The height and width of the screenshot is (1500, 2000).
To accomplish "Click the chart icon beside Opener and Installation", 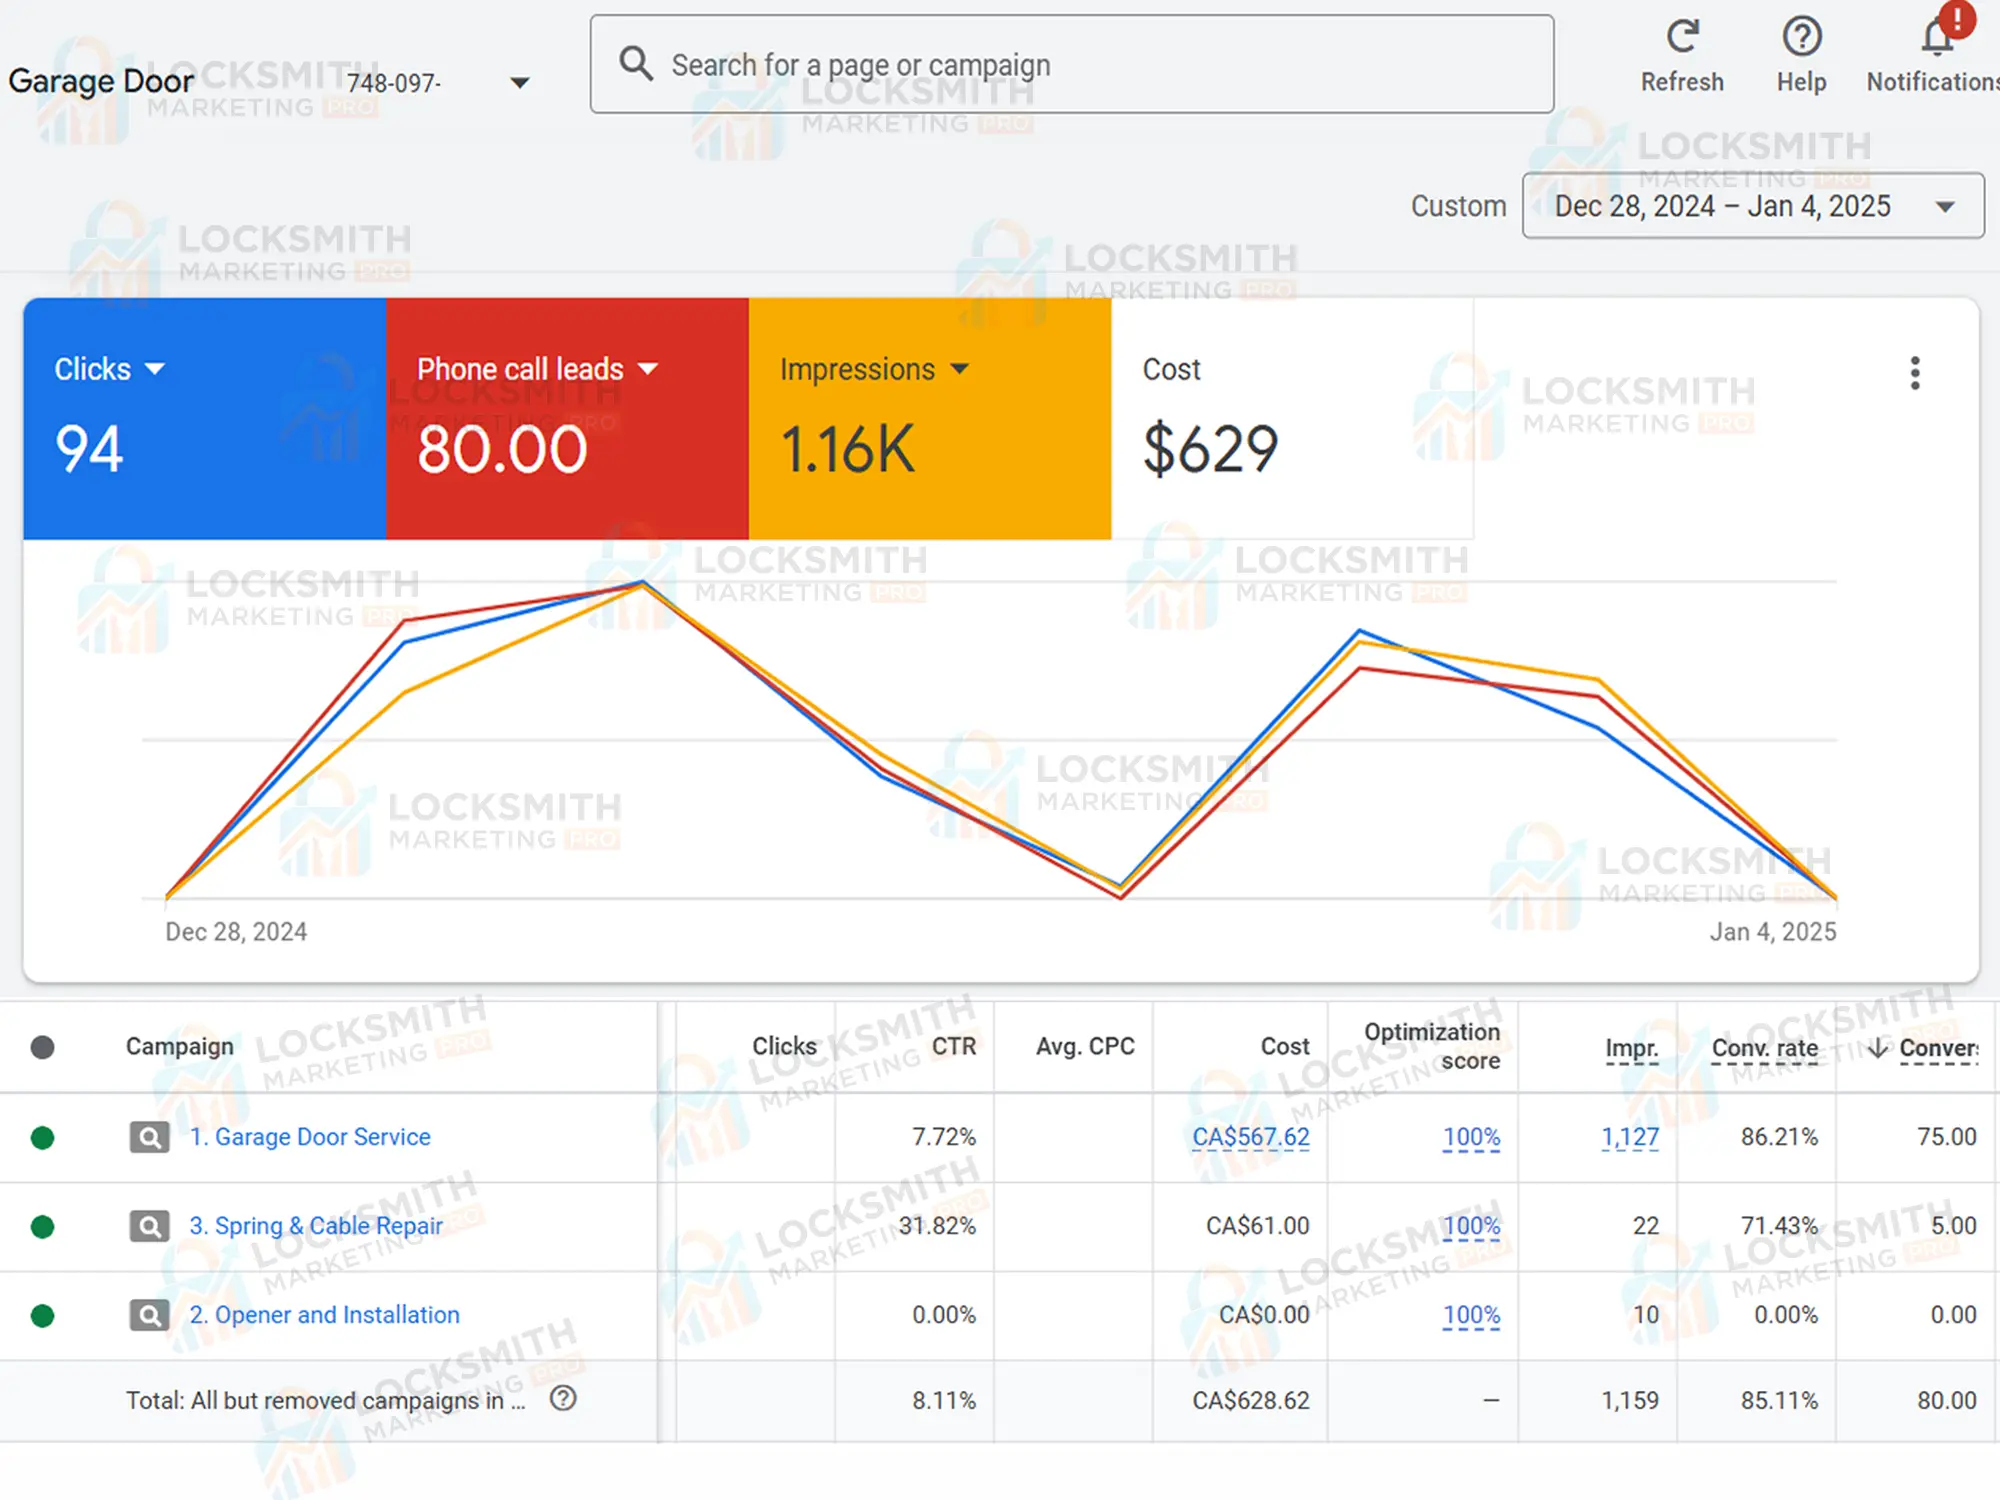I will (148, 1315).
